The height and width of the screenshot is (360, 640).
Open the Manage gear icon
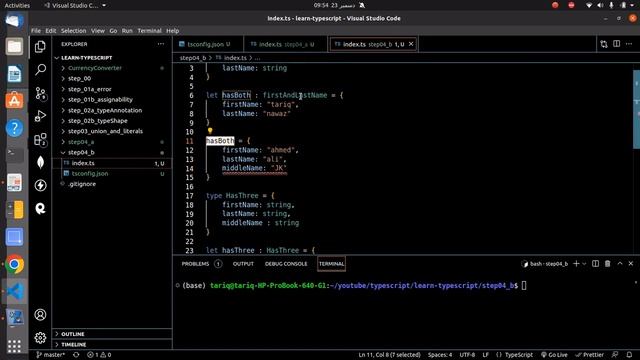(x=40, y=338)
